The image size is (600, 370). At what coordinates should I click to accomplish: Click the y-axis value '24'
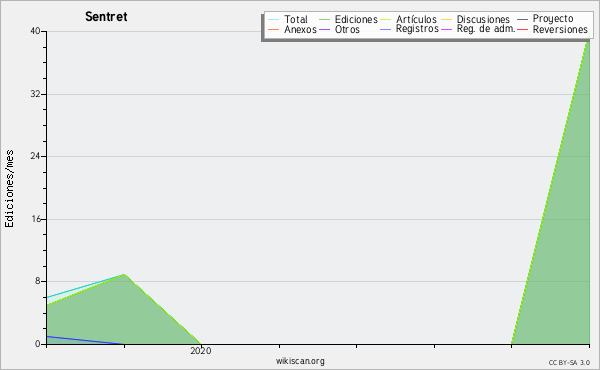[x=35, y=156]
